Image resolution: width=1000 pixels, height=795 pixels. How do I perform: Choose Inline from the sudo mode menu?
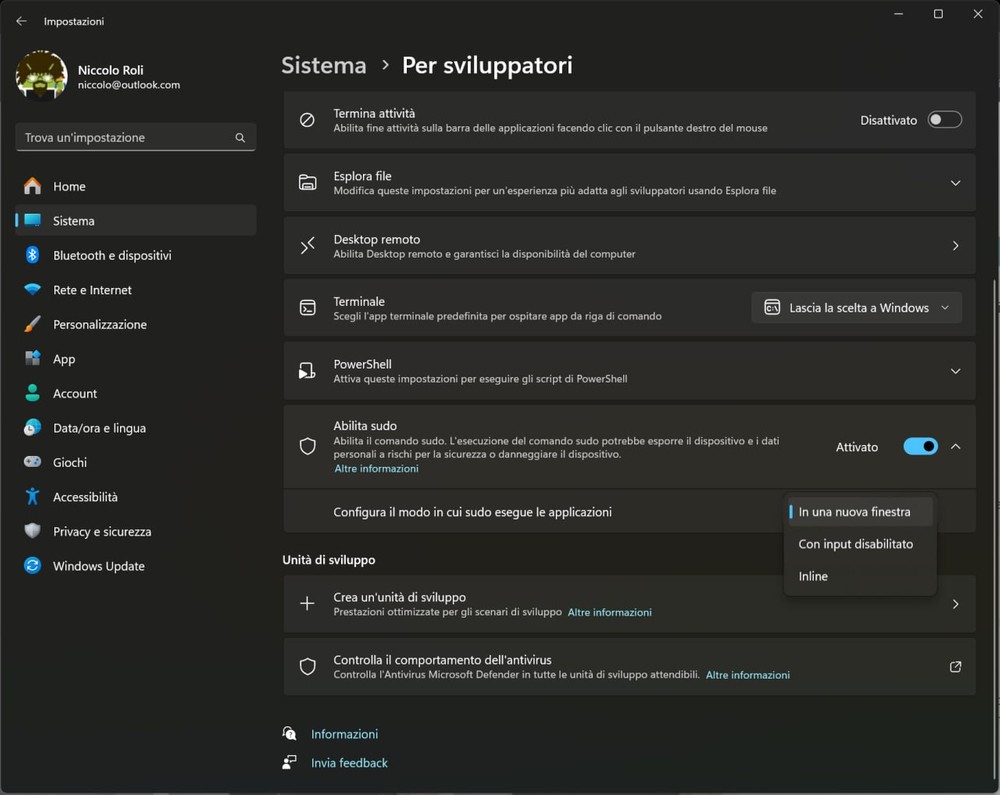(813, 576)
